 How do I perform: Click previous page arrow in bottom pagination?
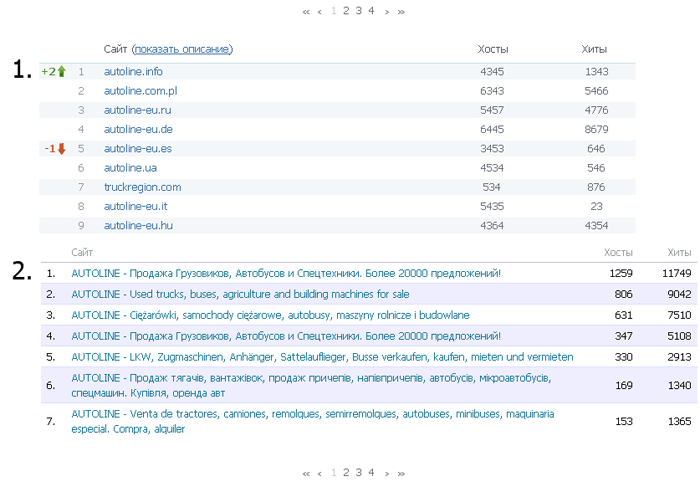(x=319, y=473)
